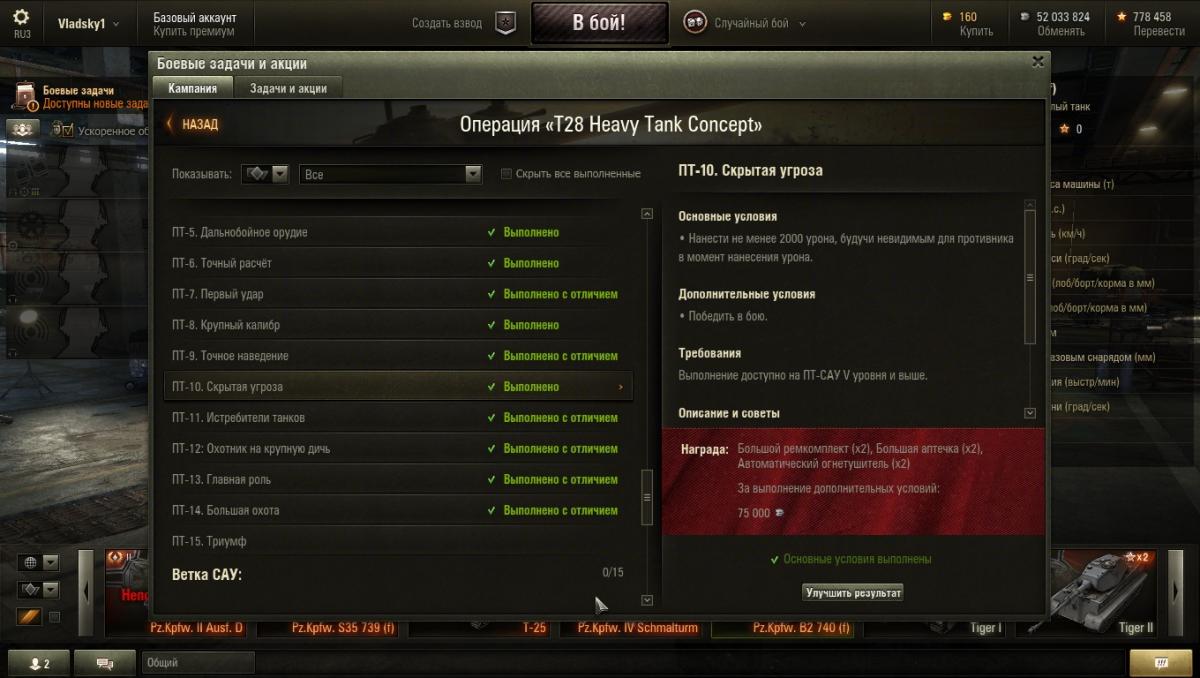Click the star free experience icon
Screen dimensions: 1200x678
coord(1121,16)
